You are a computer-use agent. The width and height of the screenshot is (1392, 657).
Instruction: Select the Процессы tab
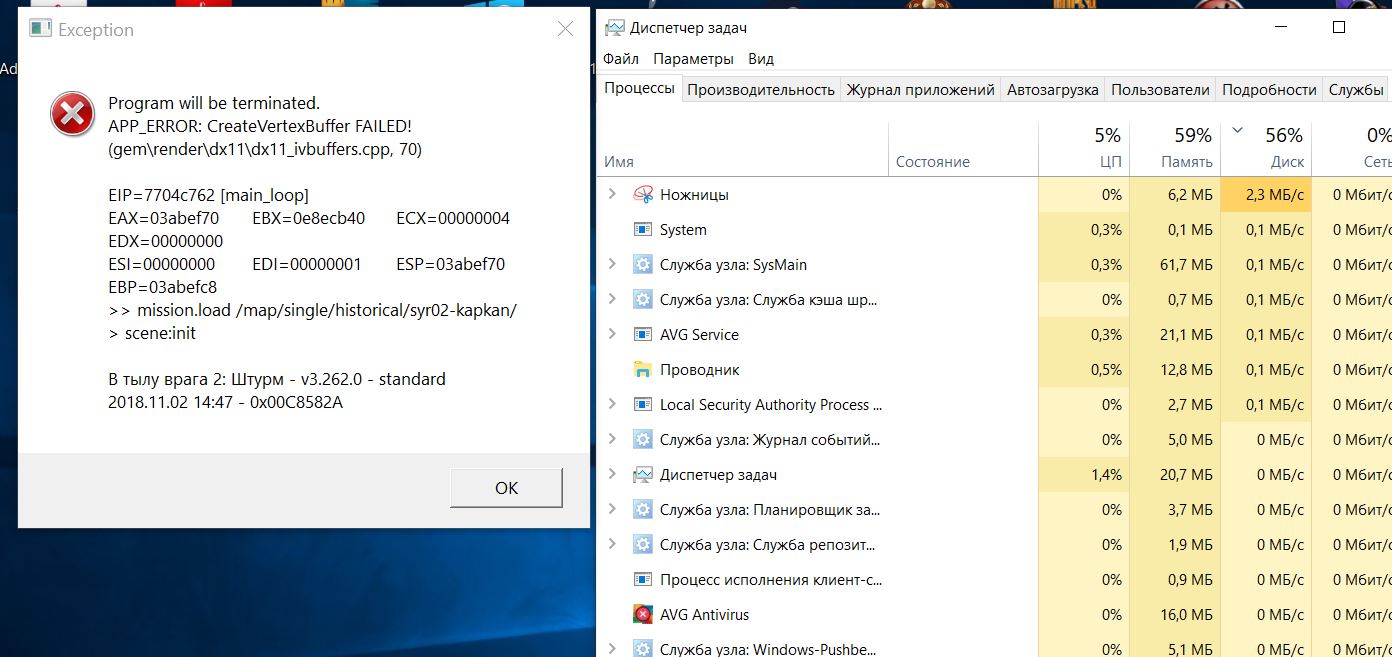coord(640,88)
